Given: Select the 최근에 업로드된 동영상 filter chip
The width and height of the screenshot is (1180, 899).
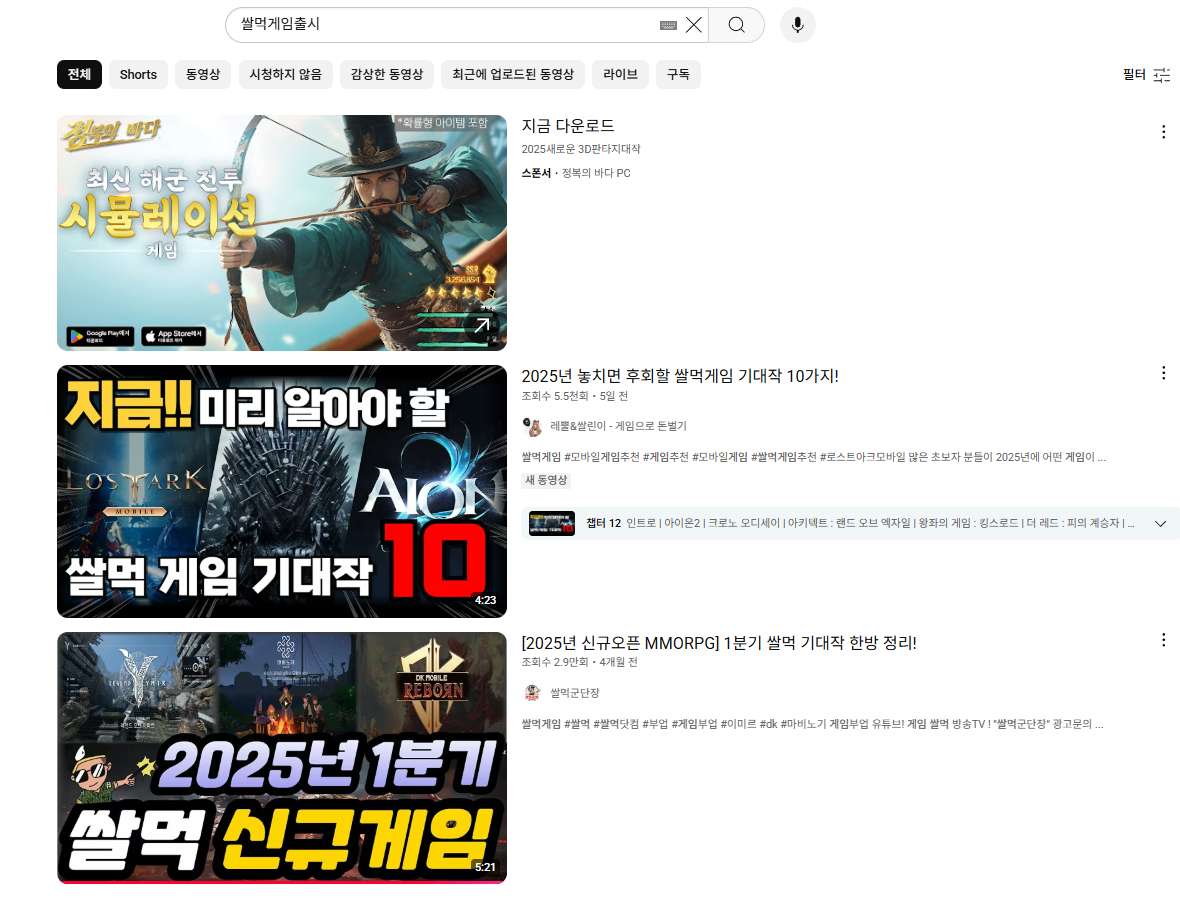Looking at the screenshot, I should (513, 74).
